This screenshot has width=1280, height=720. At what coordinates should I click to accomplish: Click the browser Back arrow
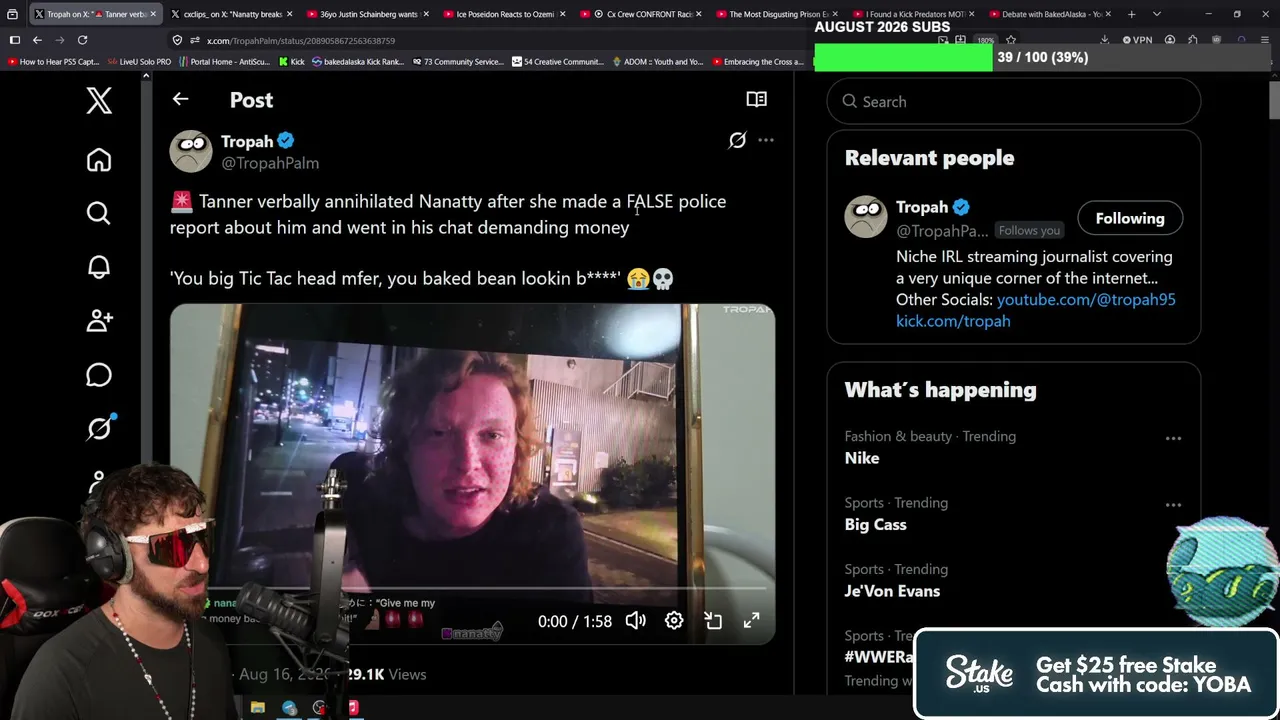coord(37,40)
